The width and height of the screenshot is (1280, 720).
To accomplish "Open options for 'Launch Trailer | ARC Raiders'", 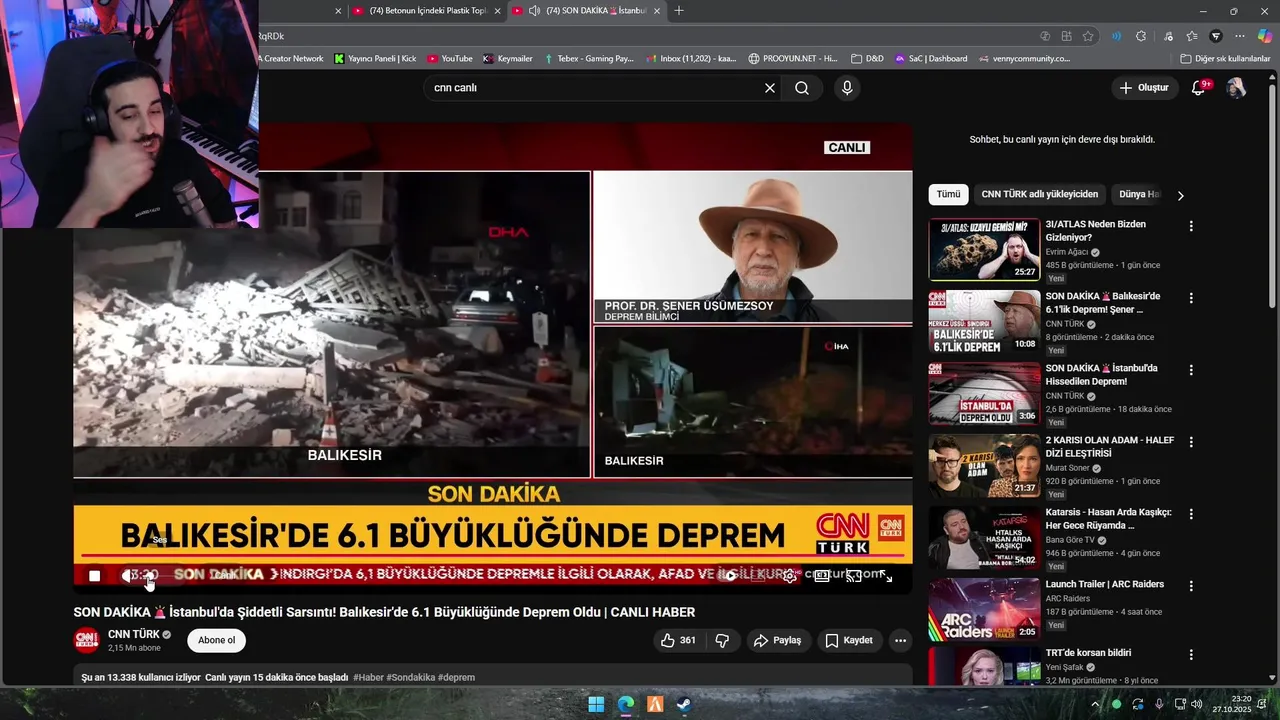I will pyautogui.click(x=1190, y=586).
